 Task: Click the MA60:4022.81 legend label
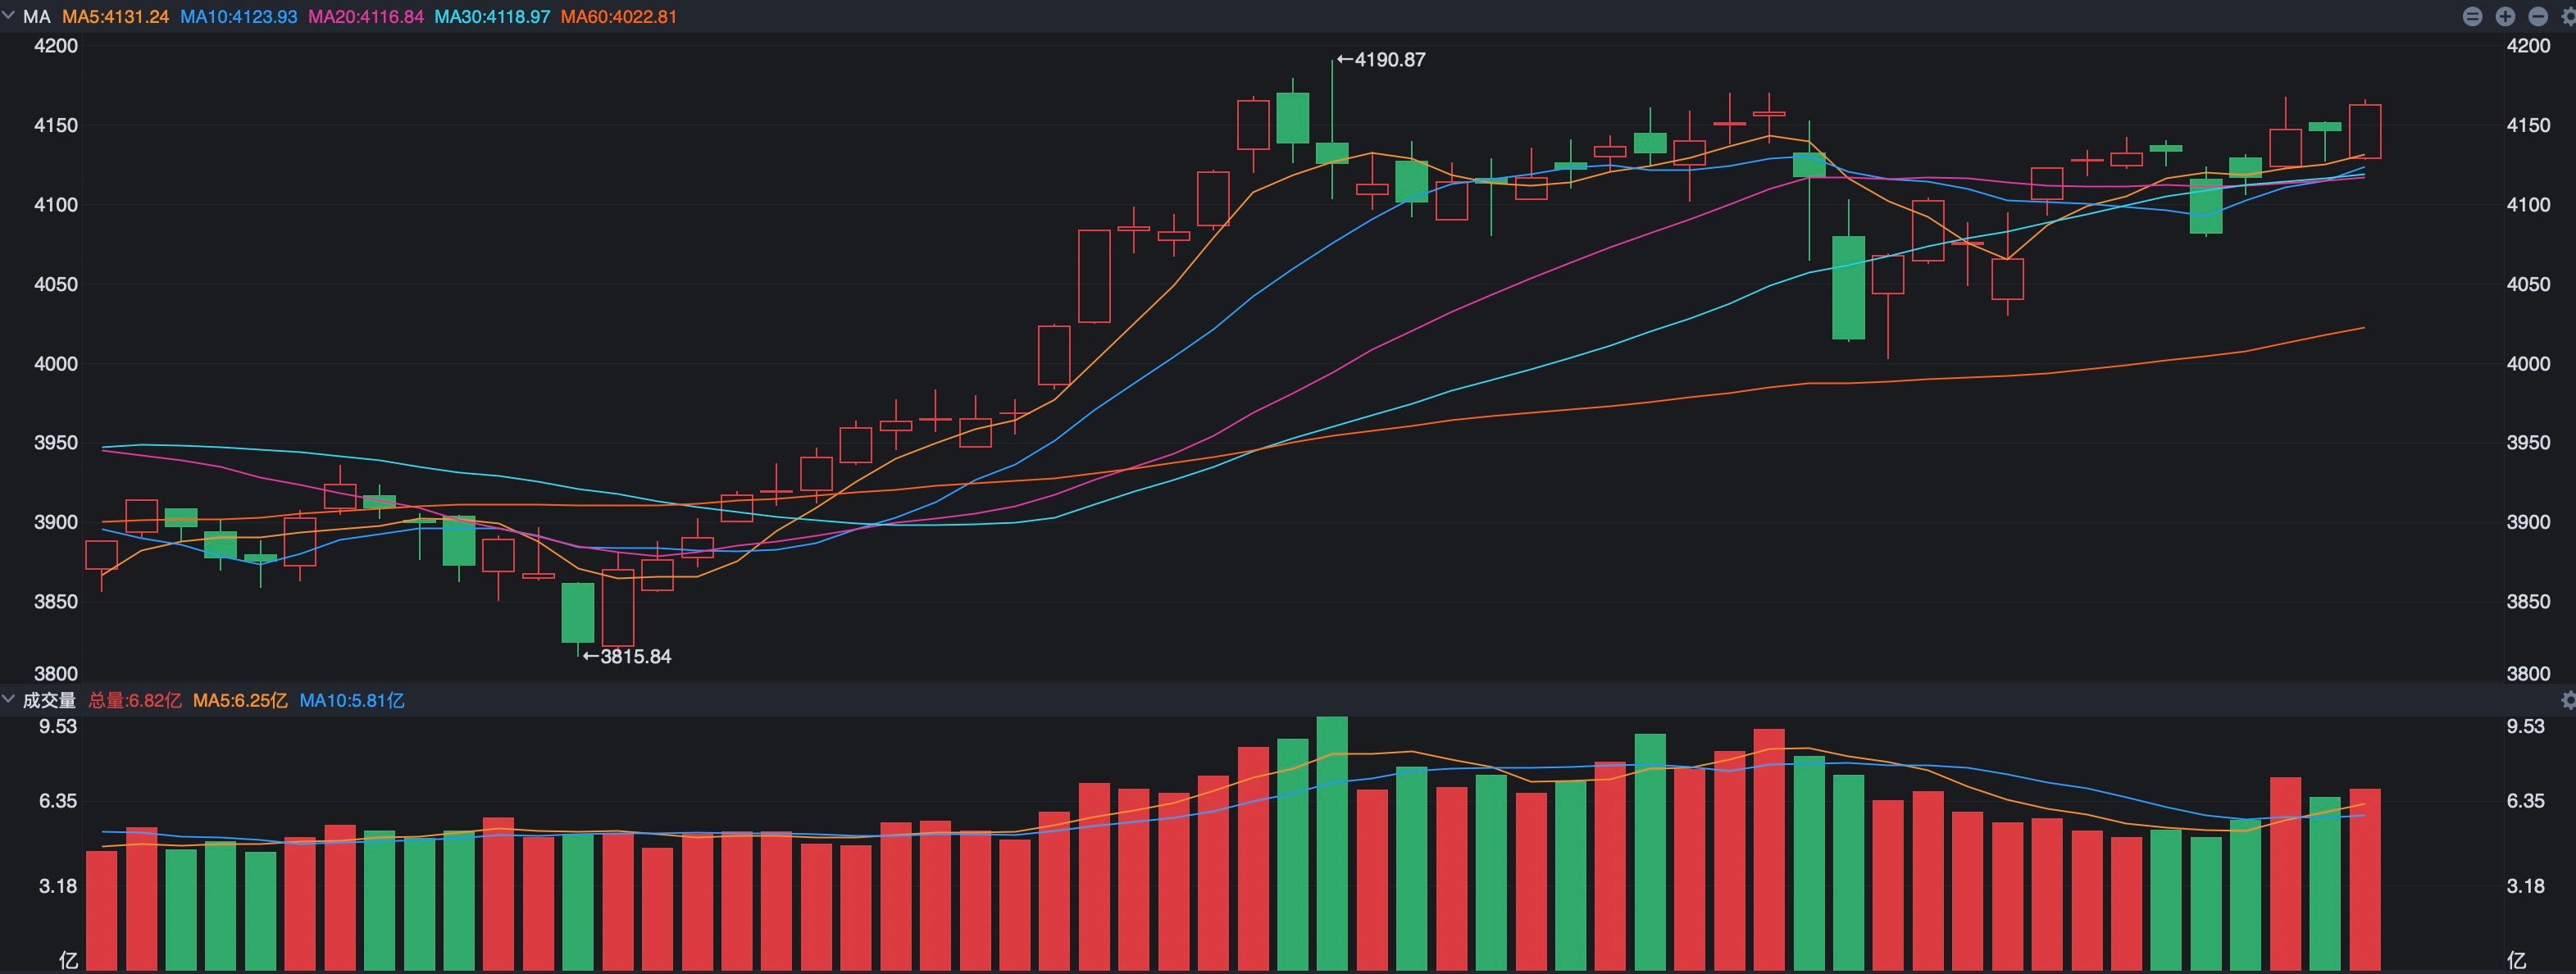(x=619, y=17)
